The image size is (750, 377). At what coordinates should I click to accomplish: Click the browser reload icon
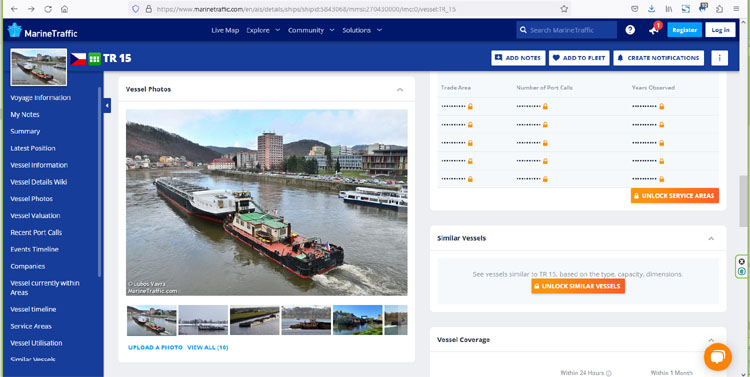point(48,9)
